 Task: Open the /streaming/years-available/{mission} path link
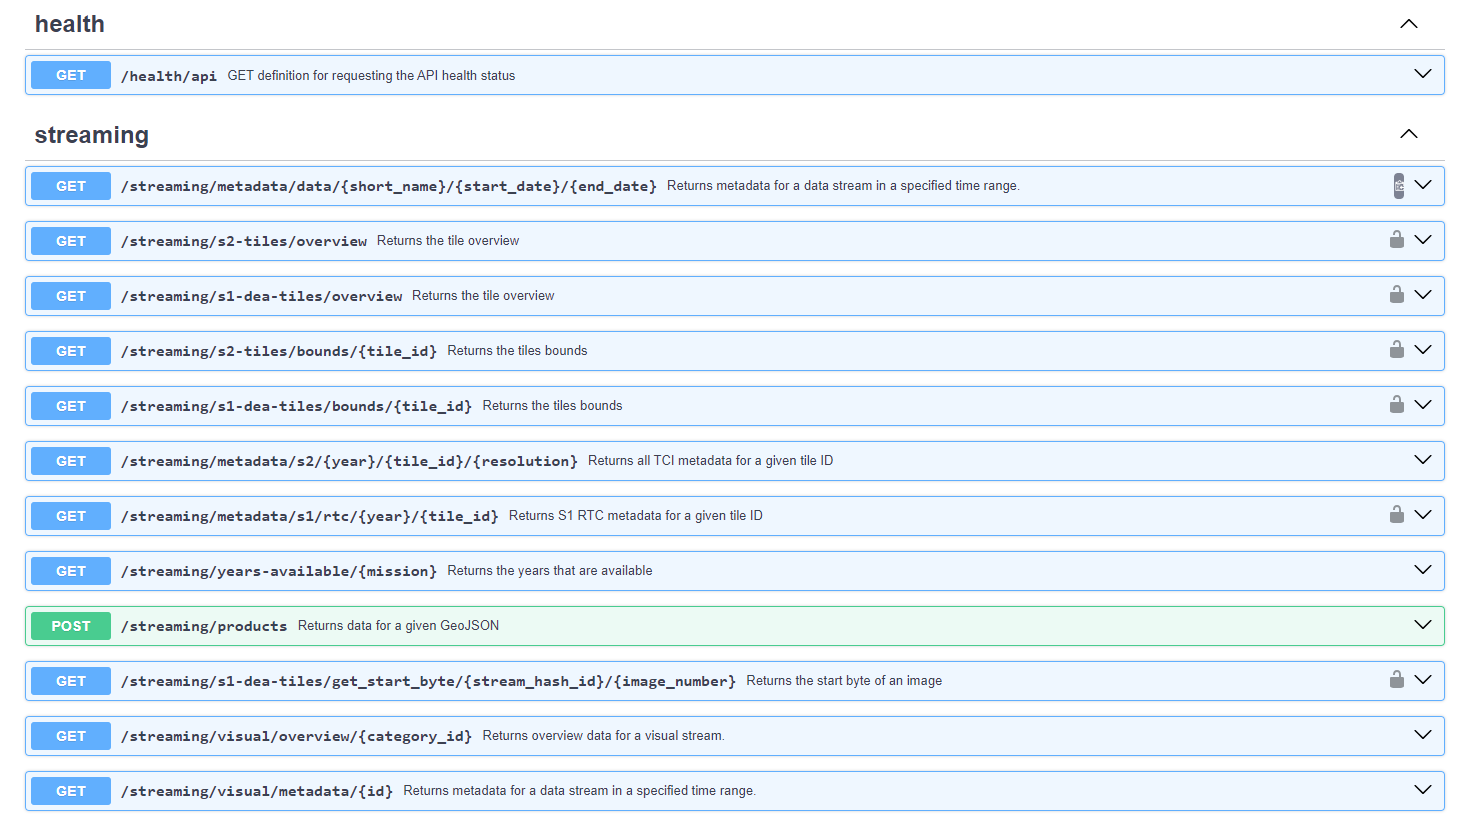(279, 571)
